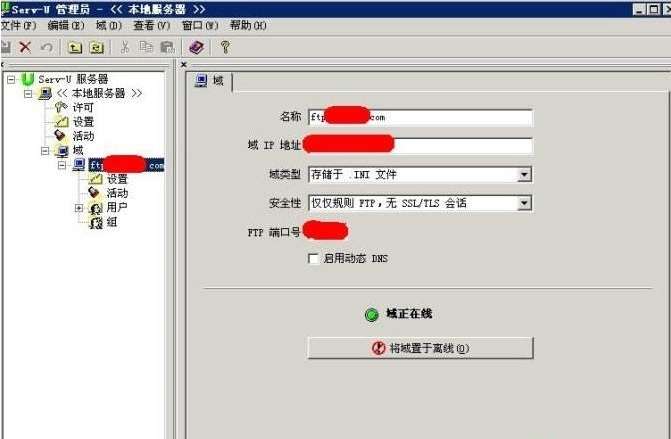This screenshot has height=439, width=671.
Task: Enable the 启用动态 DNS checkbox
Action: pyautogui.click(x=314, y=258)
